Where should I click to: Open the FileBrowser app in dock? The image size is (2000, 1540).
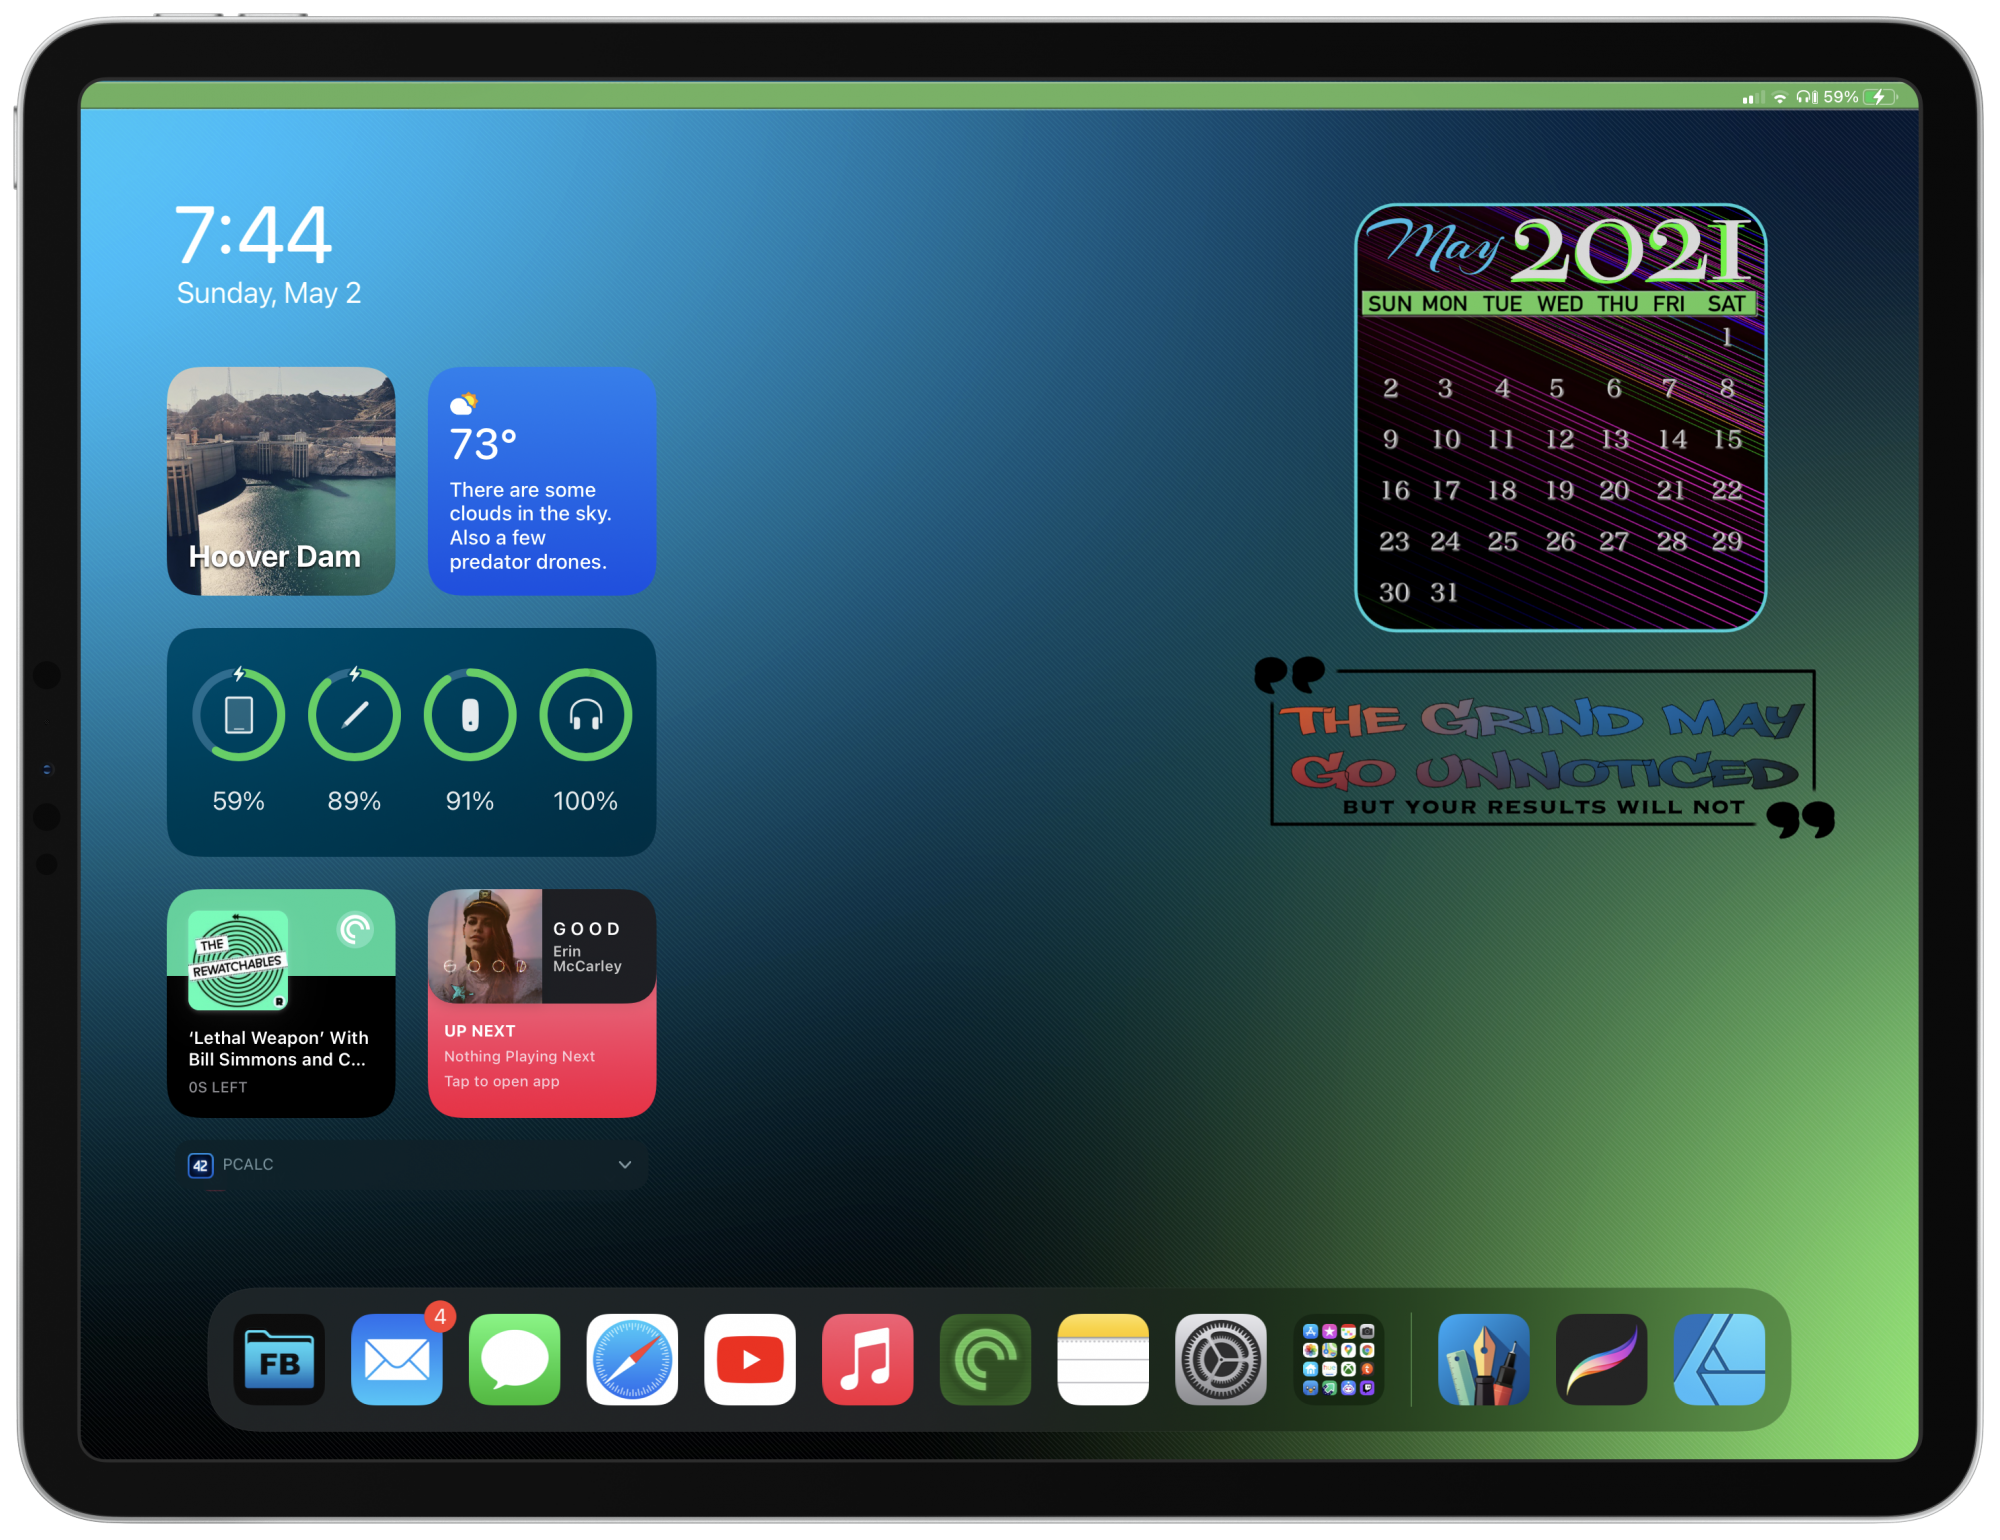[279, 1360]
